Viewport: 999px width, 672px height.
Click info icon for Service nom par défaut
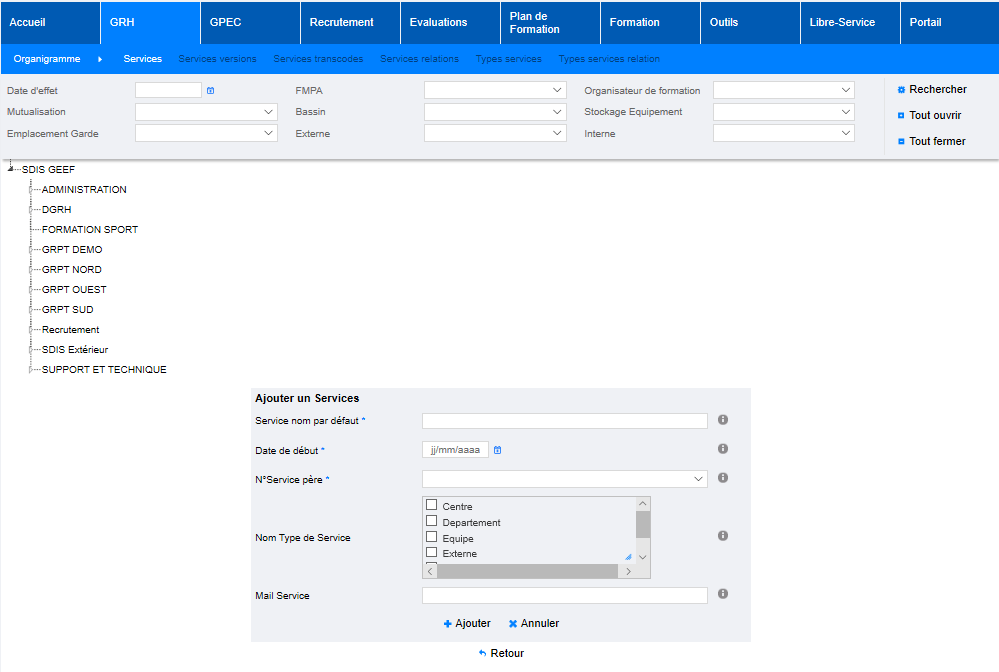pos(723,420)
